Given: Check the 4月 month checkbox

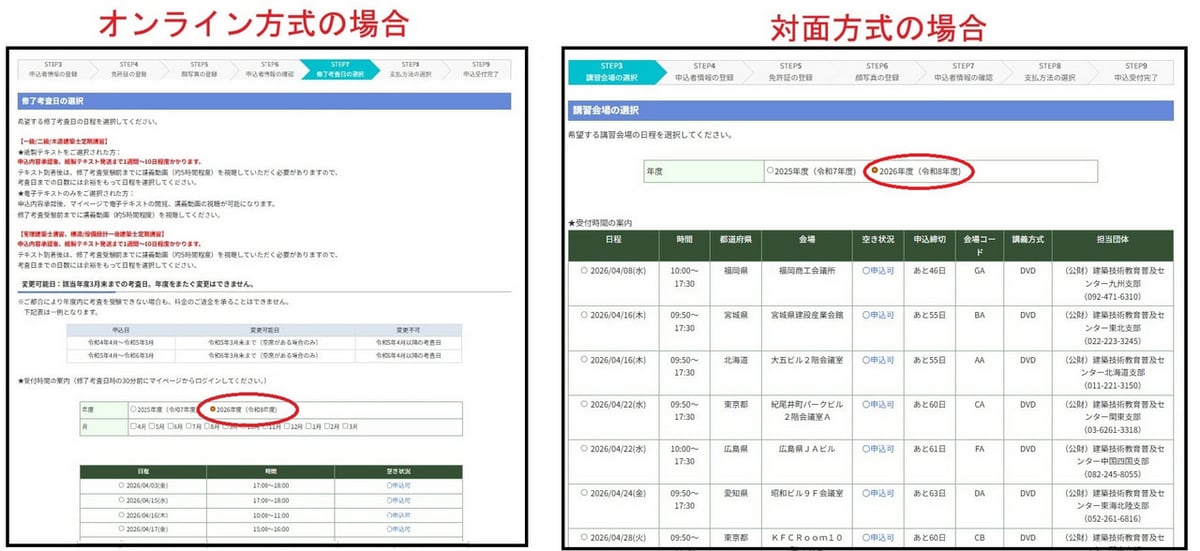Looking at the screenshot, I should (x=133, y=426).
